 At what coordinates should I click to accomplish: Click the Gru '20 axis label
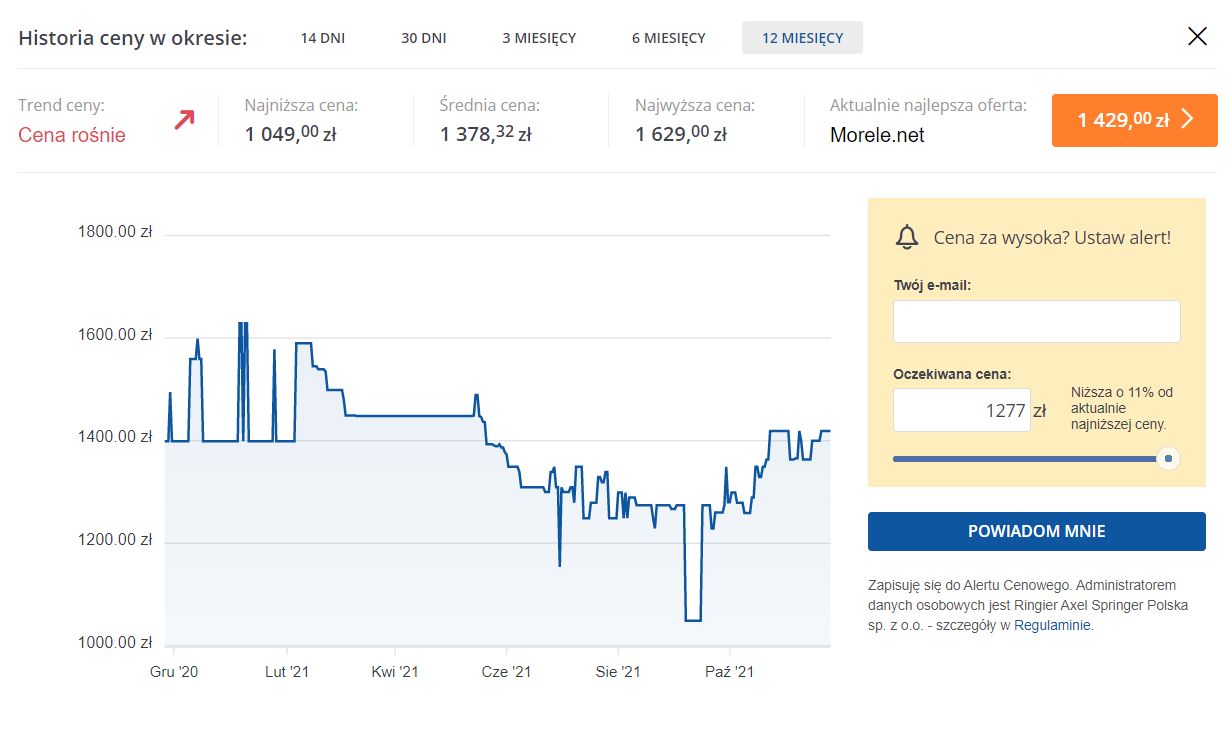(174, 672)
